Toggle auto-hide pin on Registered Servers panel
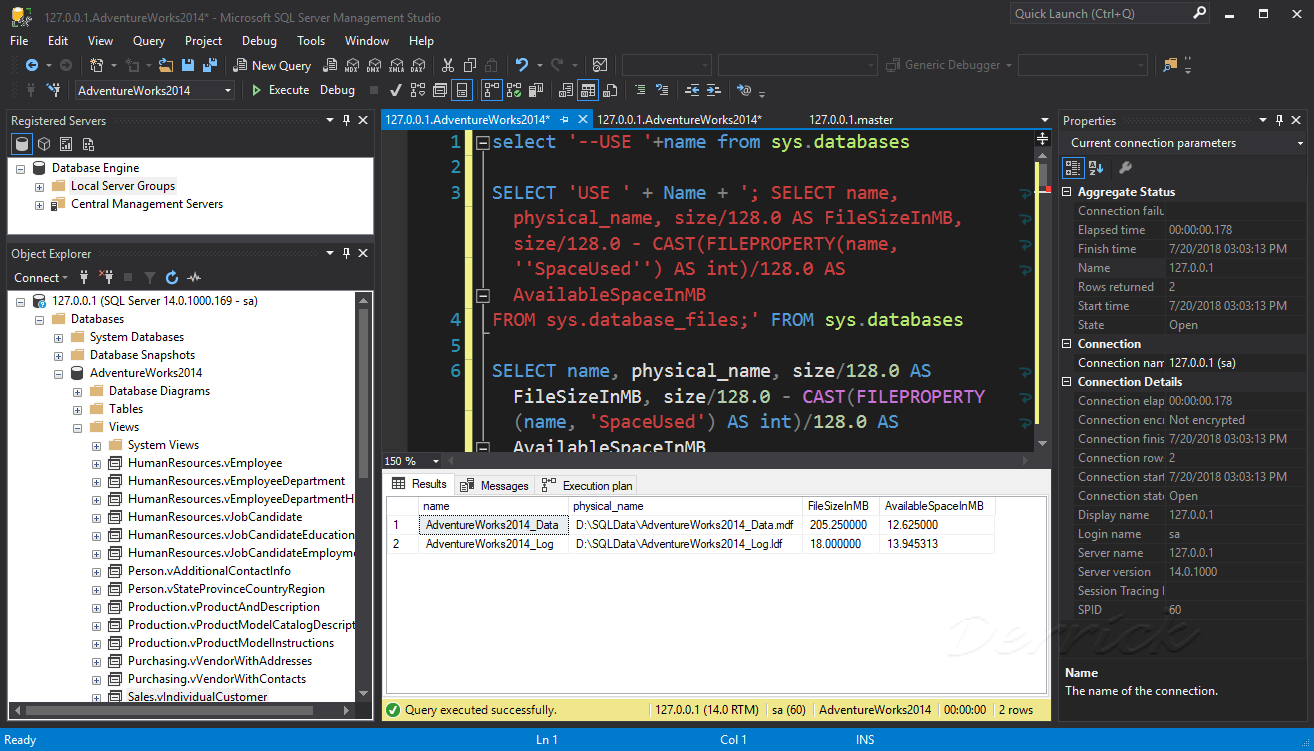Screen dimensions: 1314x751 coord(345,120)
